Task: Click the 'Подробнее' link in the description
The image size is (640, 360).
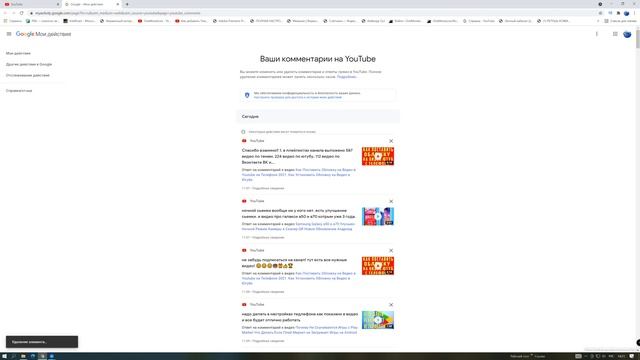Action: click(347, 77)
